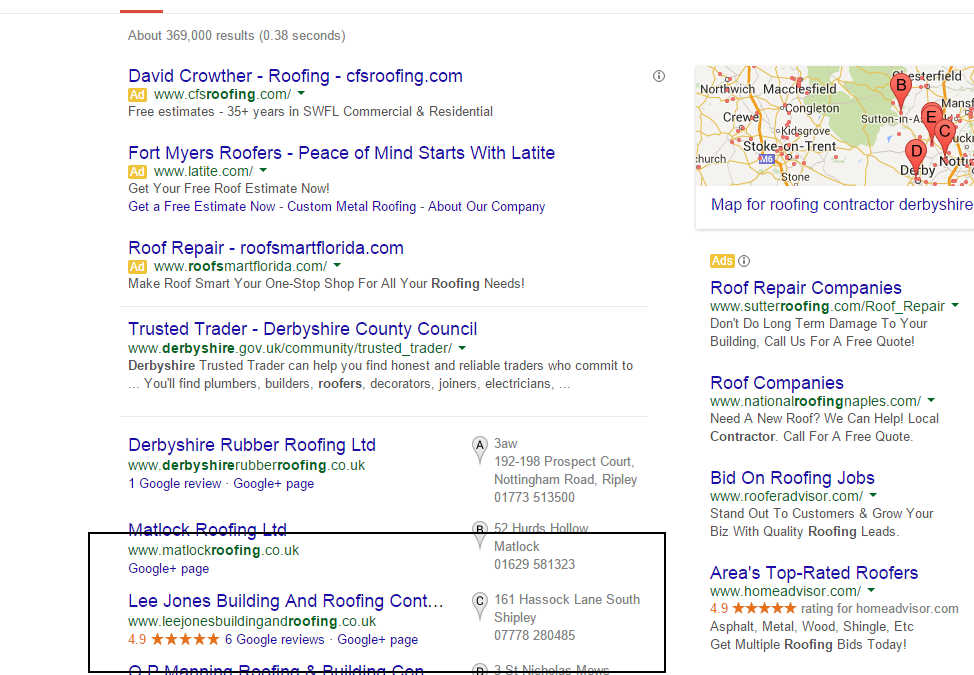The image size is (974, 675).
Task: Open Roof Repair - roofsmartflorida.com ad
Action: [266, 248]
